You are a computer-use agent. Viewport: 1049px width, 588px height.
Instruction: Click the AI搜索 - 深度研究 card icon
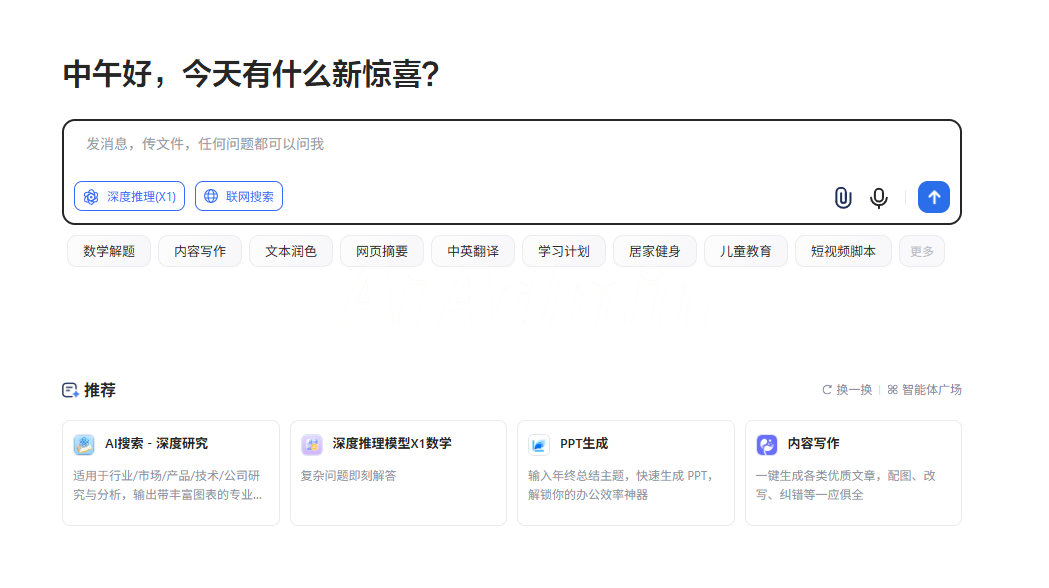[x=84, y=444]
